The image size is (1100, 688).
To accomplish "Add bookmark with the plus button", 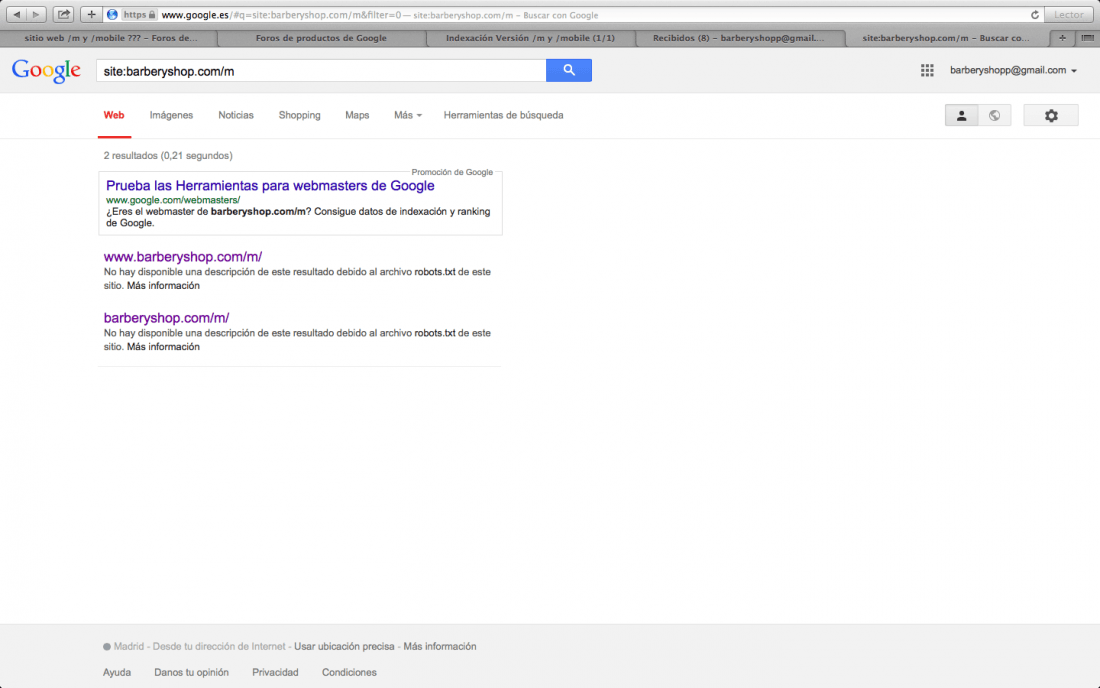I will click(91, 14).
